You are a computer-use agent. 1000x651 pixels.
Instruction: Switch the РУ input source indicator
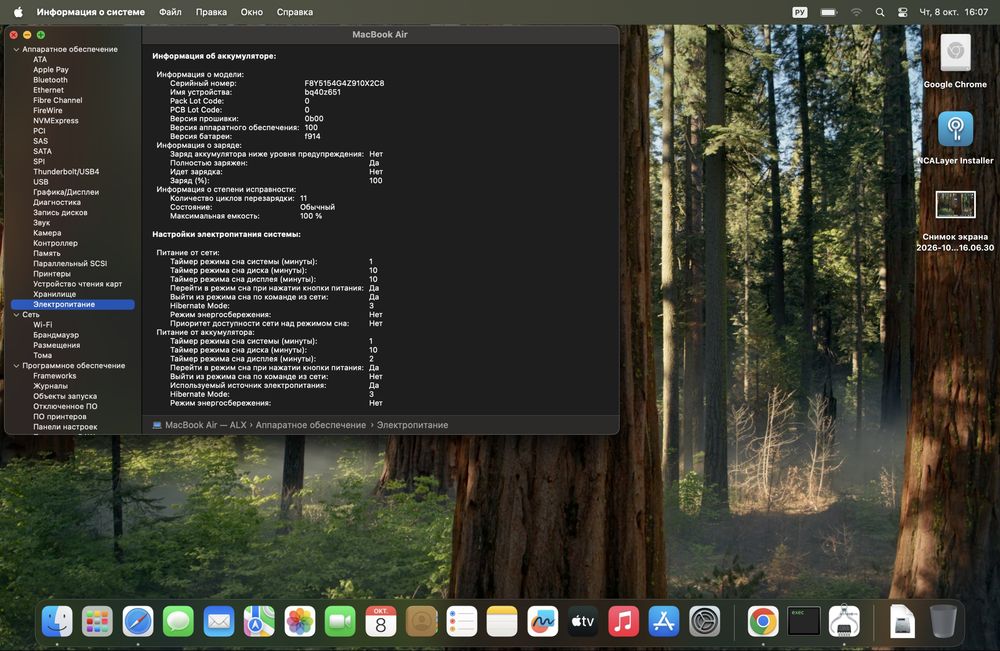pos(800,12)
